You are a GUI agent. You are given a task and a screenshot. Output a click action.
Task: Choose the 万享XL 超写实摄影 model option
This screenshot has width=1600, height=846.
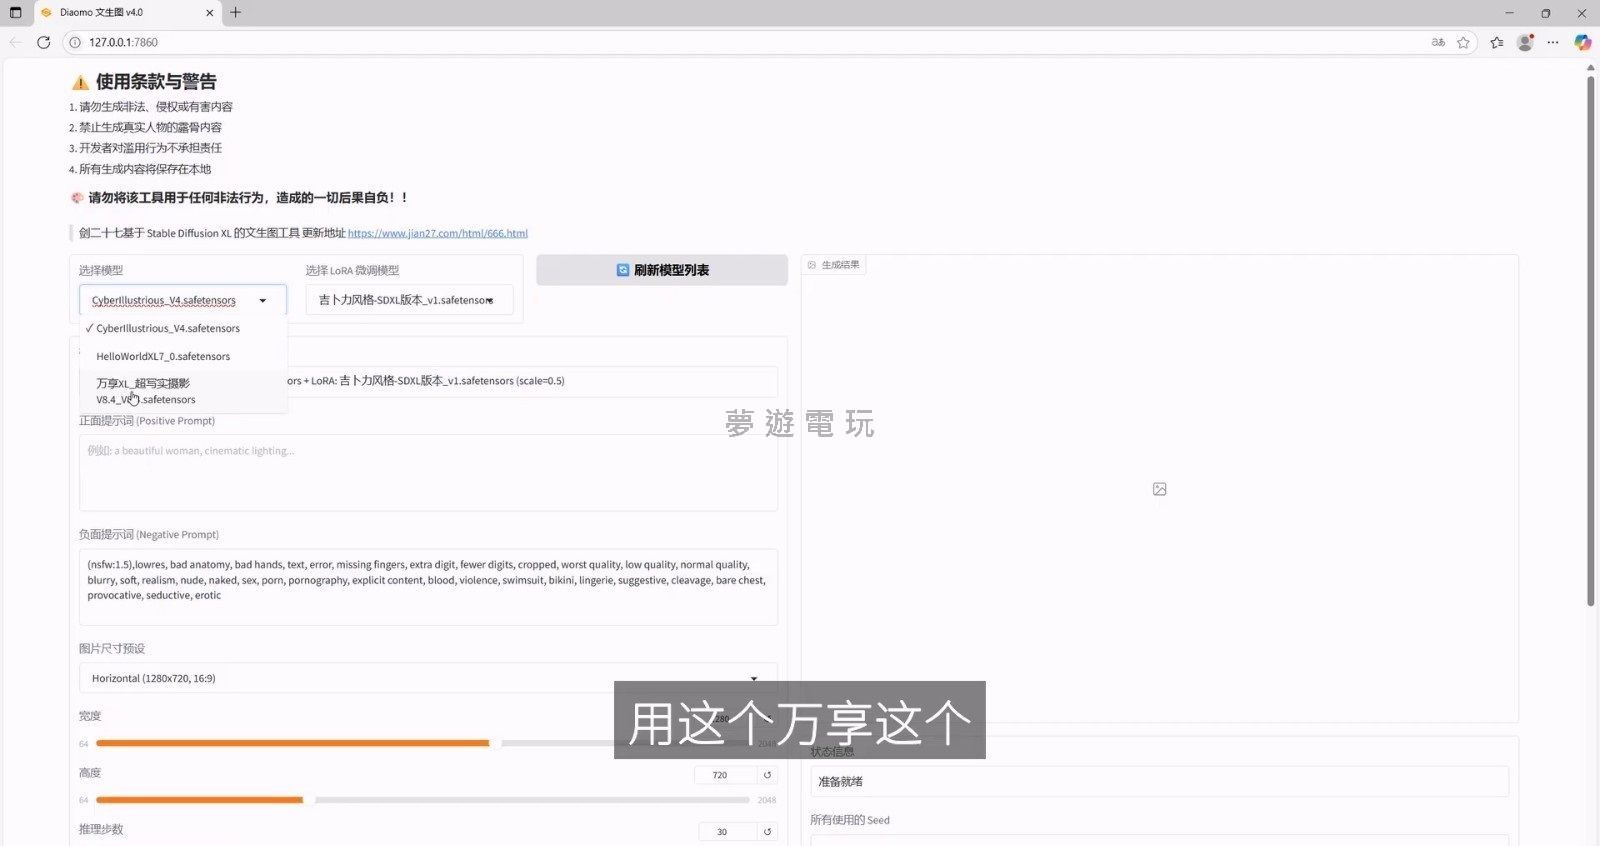[x=146, y=391]
